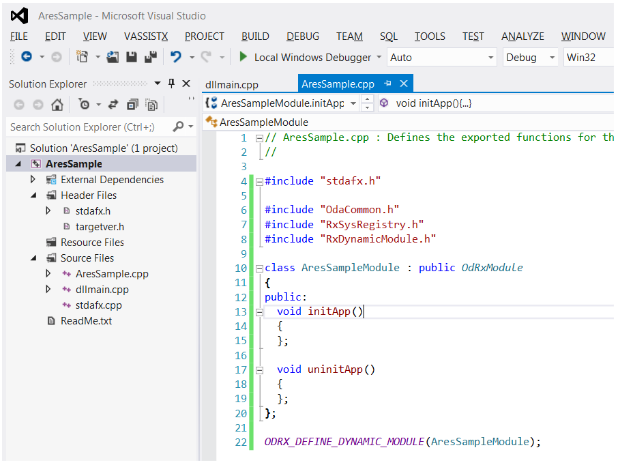The width and height of the screenshot is (618, 465).
Task: Click the Solution Explorer search magnifier icon
Action: [x=178, y=126]
